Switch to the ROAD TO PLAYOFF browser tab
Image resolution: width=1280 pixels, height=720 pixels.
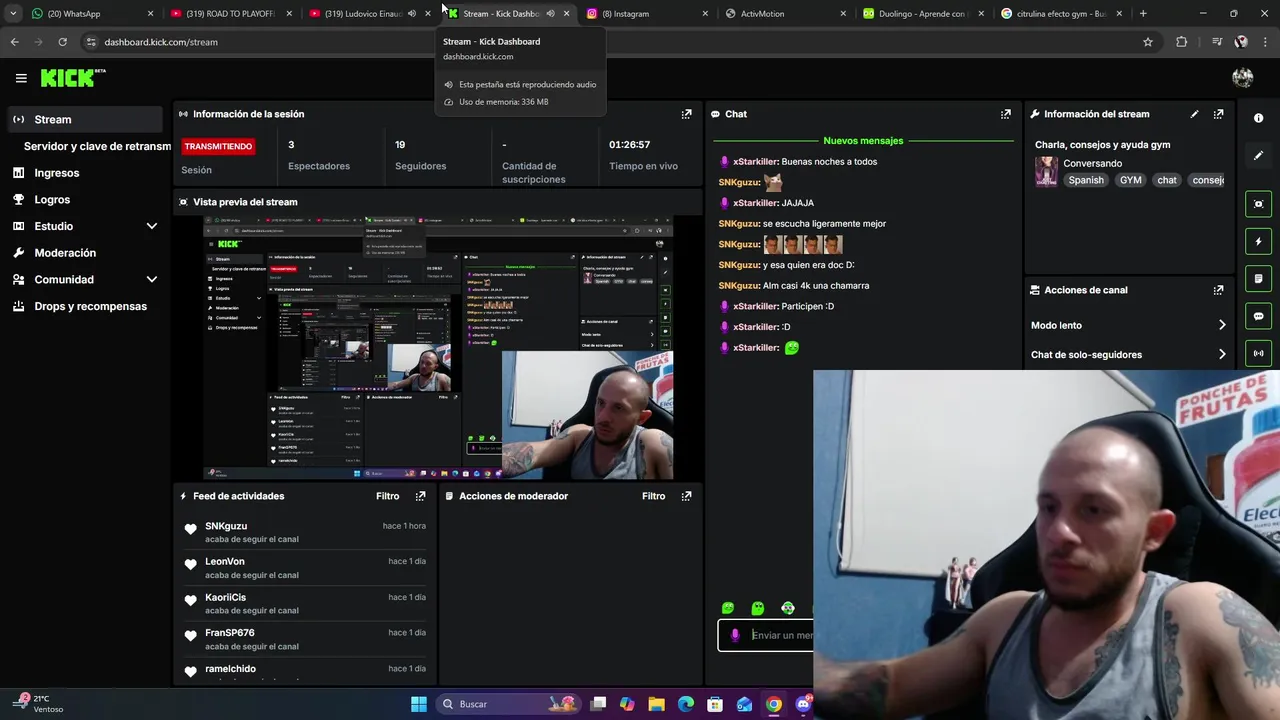(230, 14)
